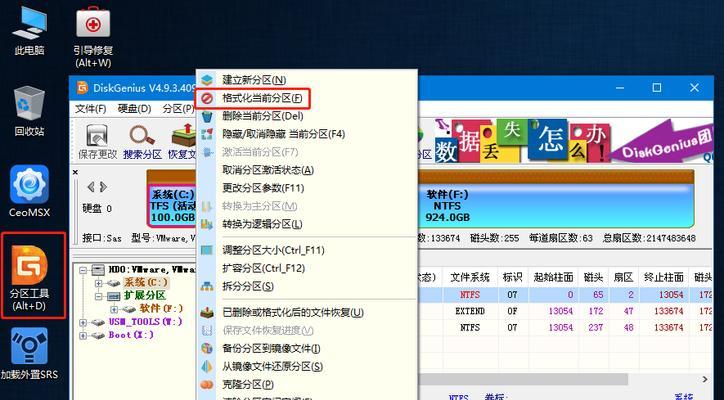Click the 起始柱面 column header

click(553, 277)
